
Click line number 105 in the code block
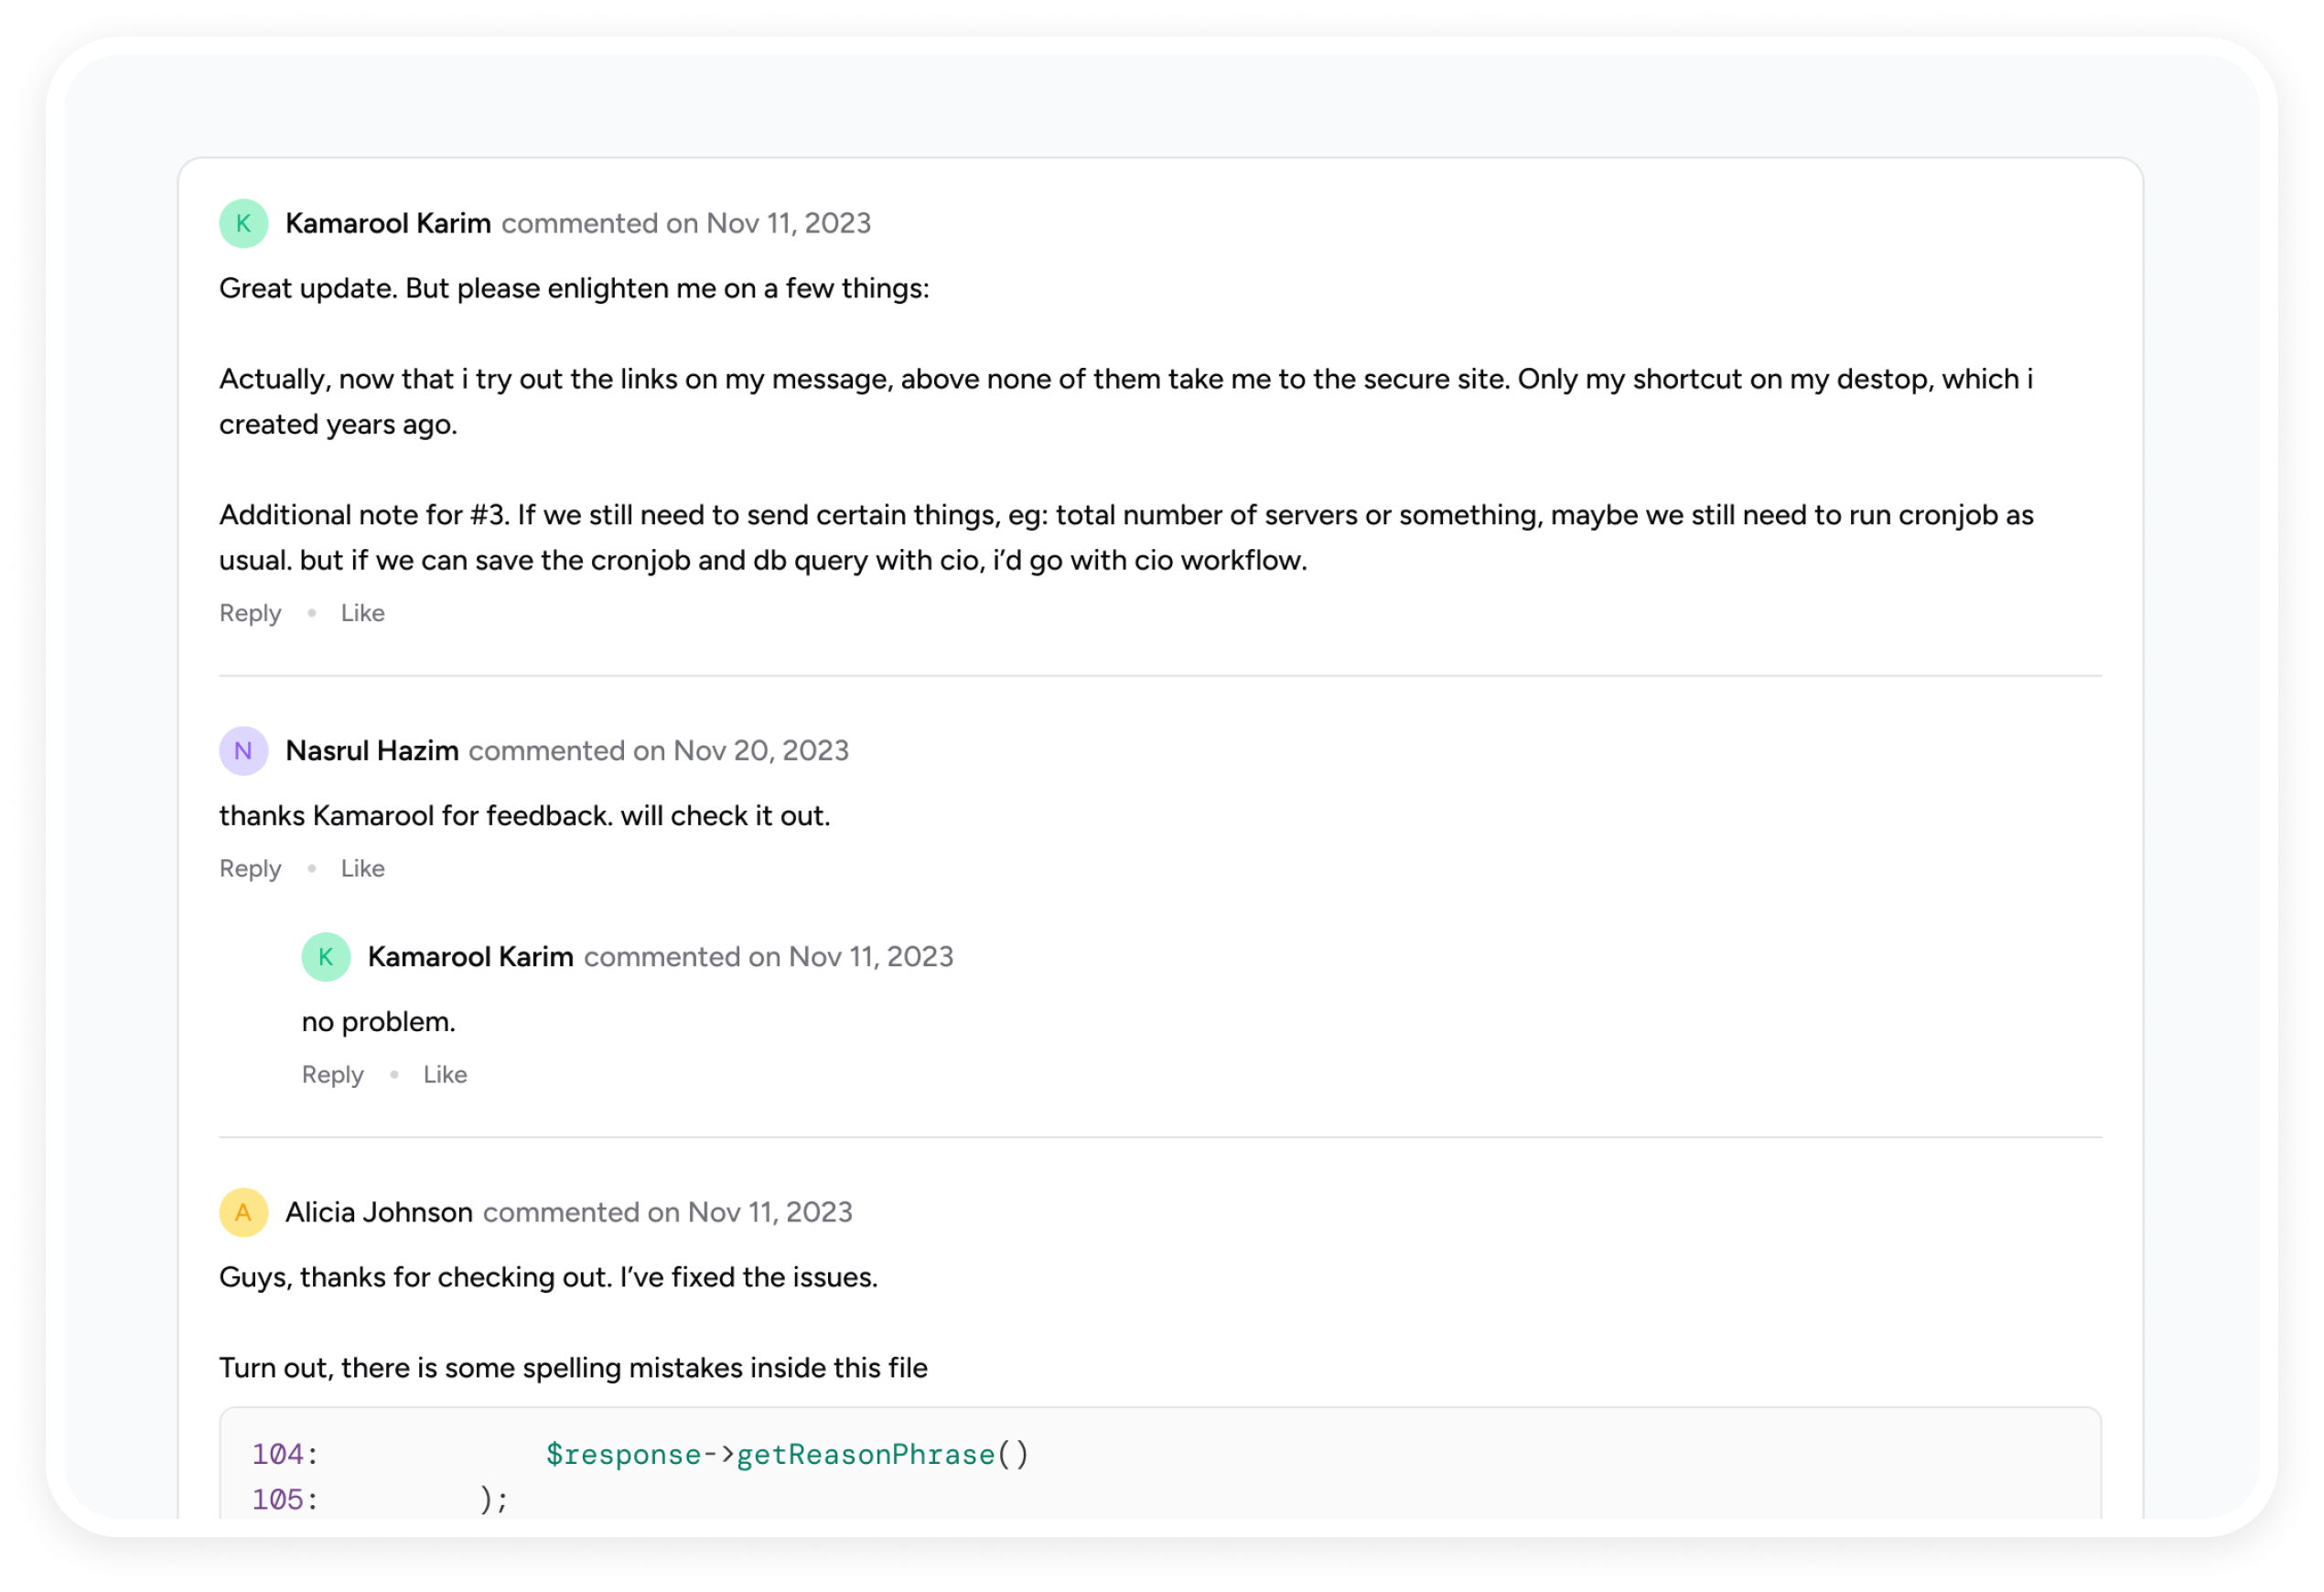tap(278, 1500)
